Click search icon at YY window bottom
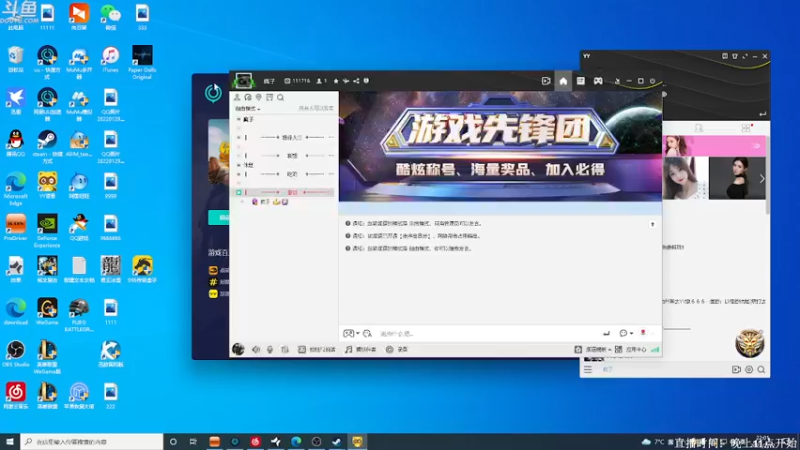 (761, 369)
